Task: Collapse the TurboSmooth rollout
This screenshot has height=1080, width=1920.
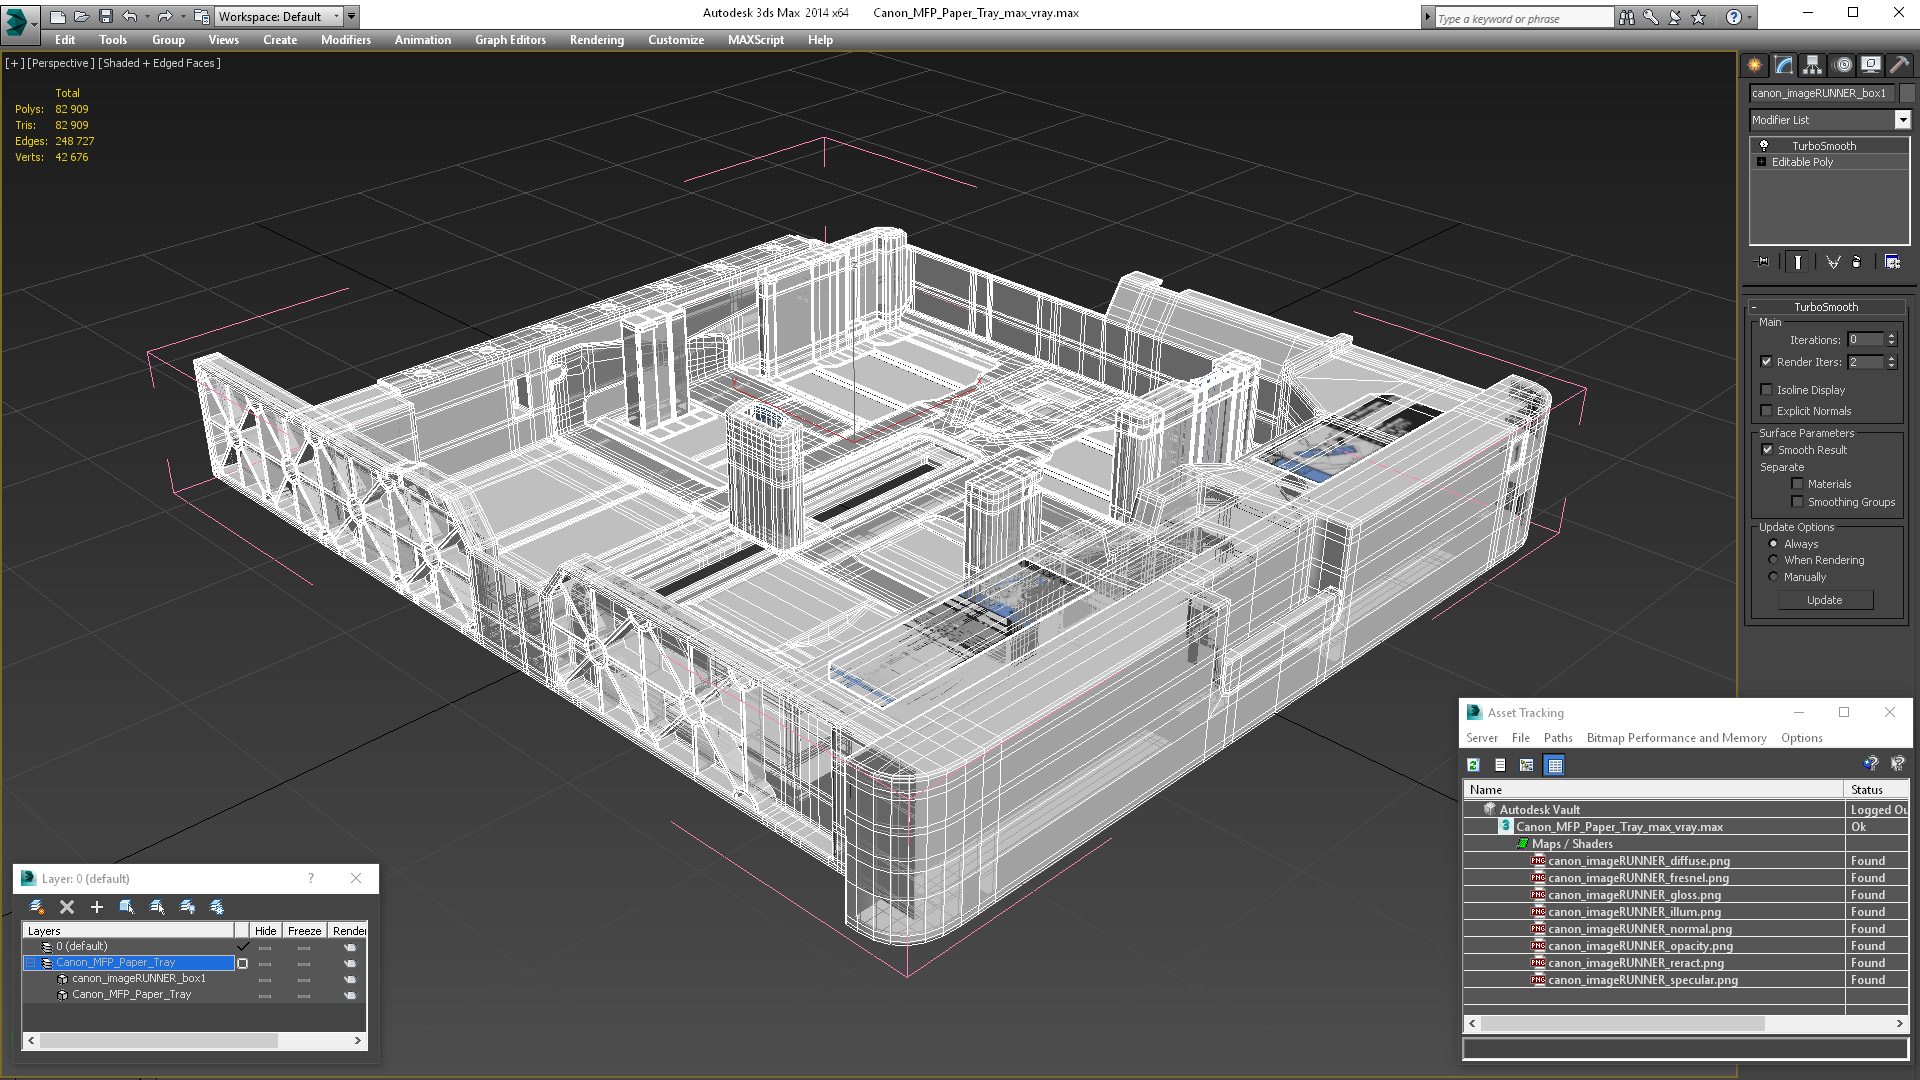Action: pos(1753,307)
